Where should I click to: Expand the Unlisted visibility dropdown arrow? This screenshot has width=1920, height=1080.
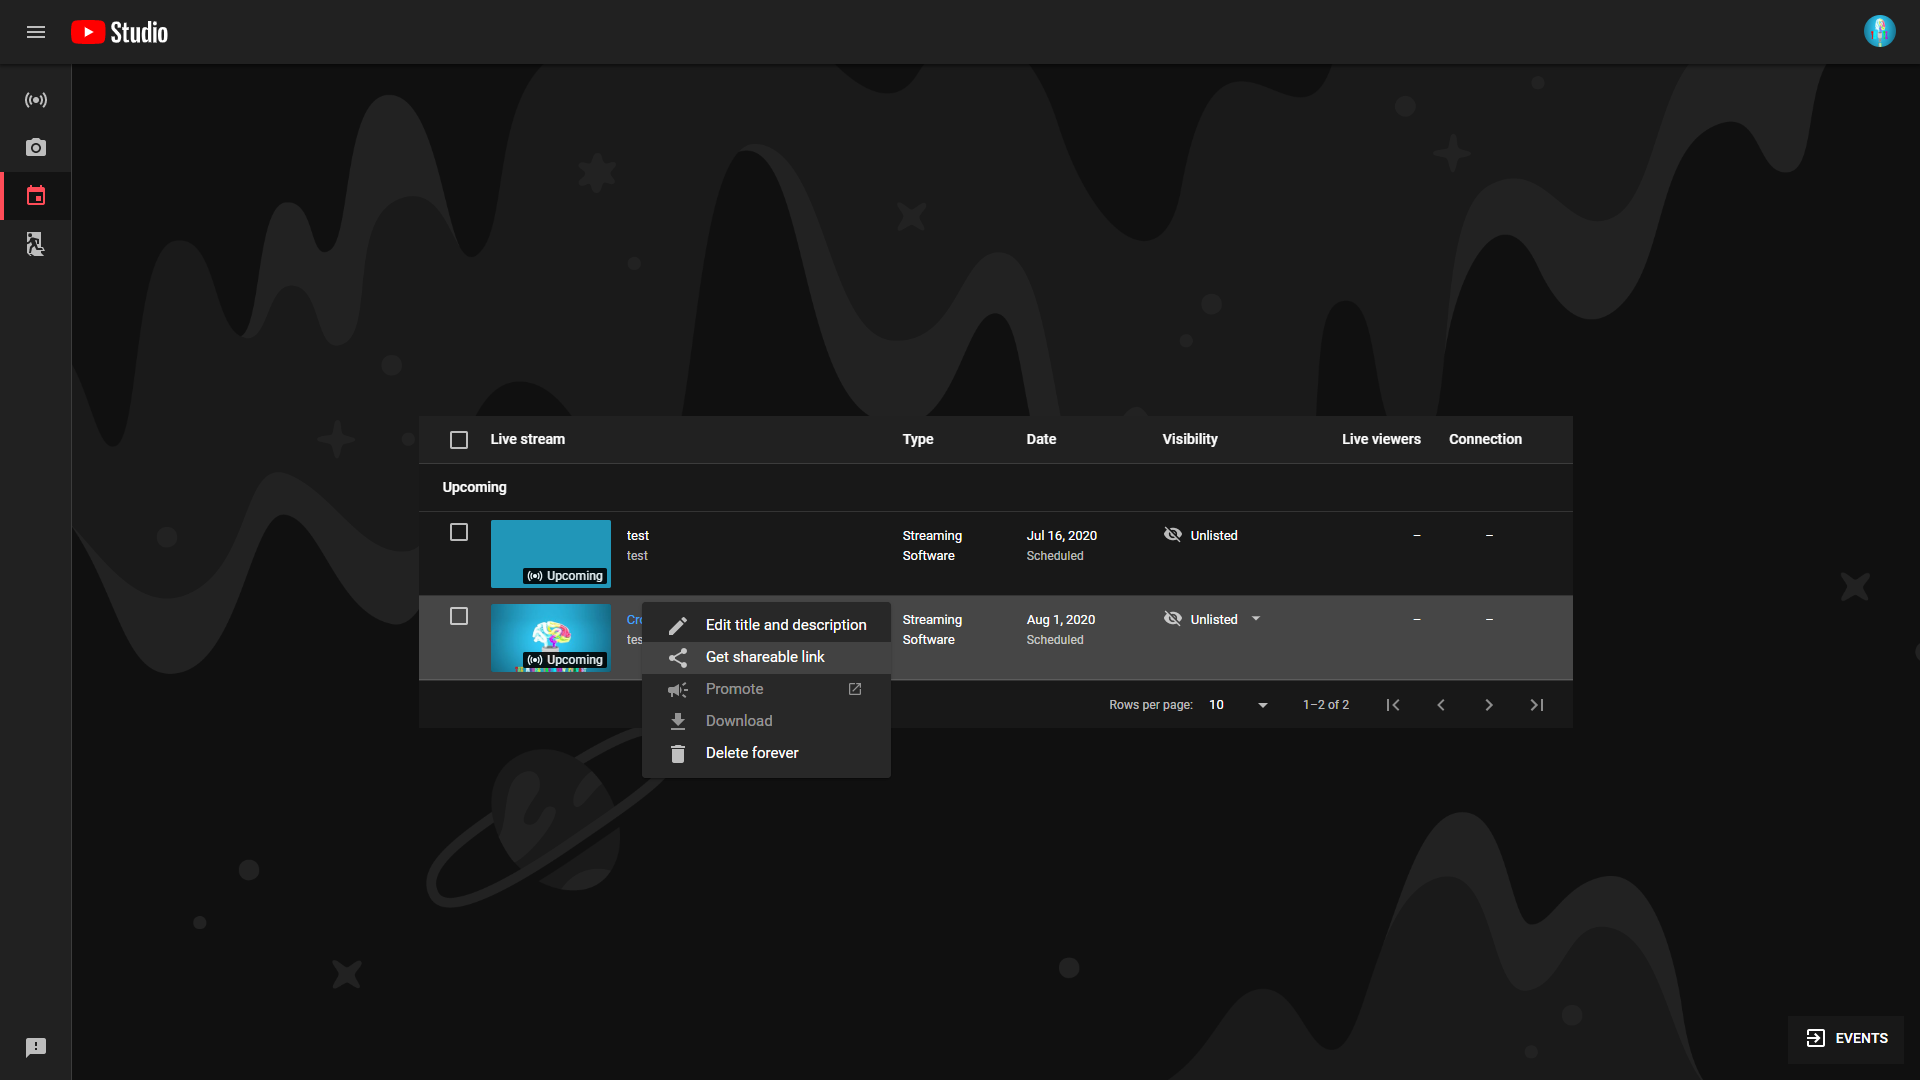coord(1256,619)
